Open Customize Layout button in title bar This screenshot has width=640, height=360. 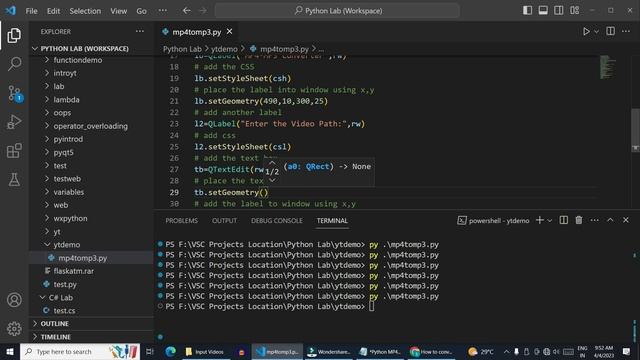574,11
